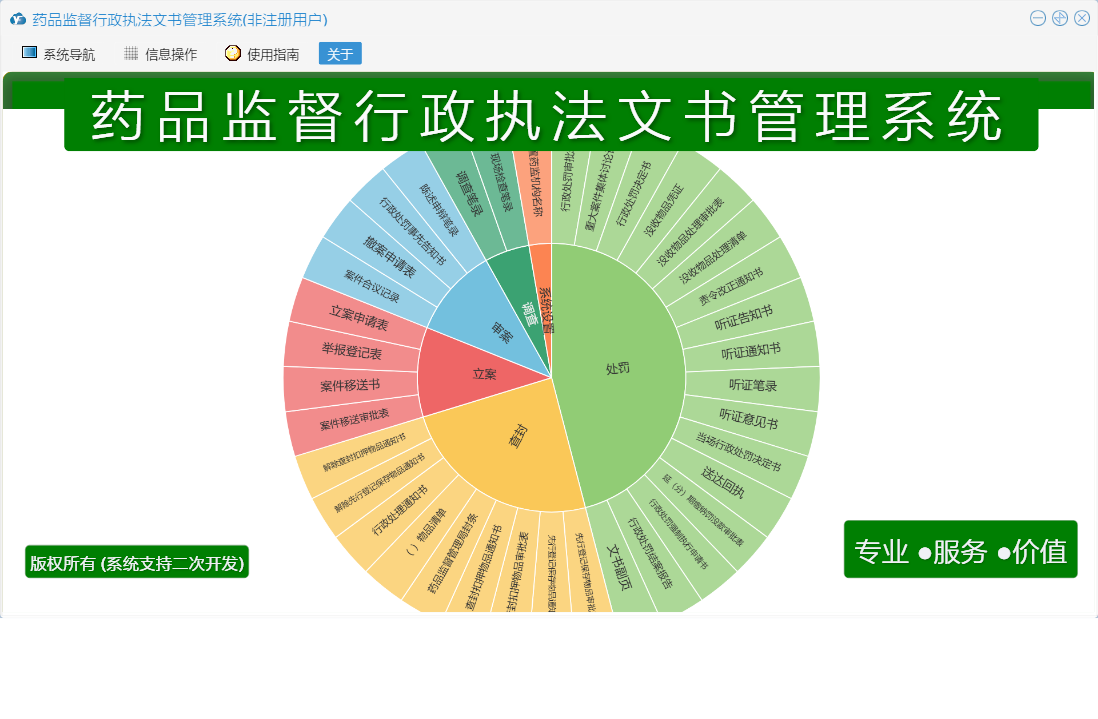The image size is (1098, 719).
Task: Select the 文书副页 segment
Action: click(x=618, y=566)
